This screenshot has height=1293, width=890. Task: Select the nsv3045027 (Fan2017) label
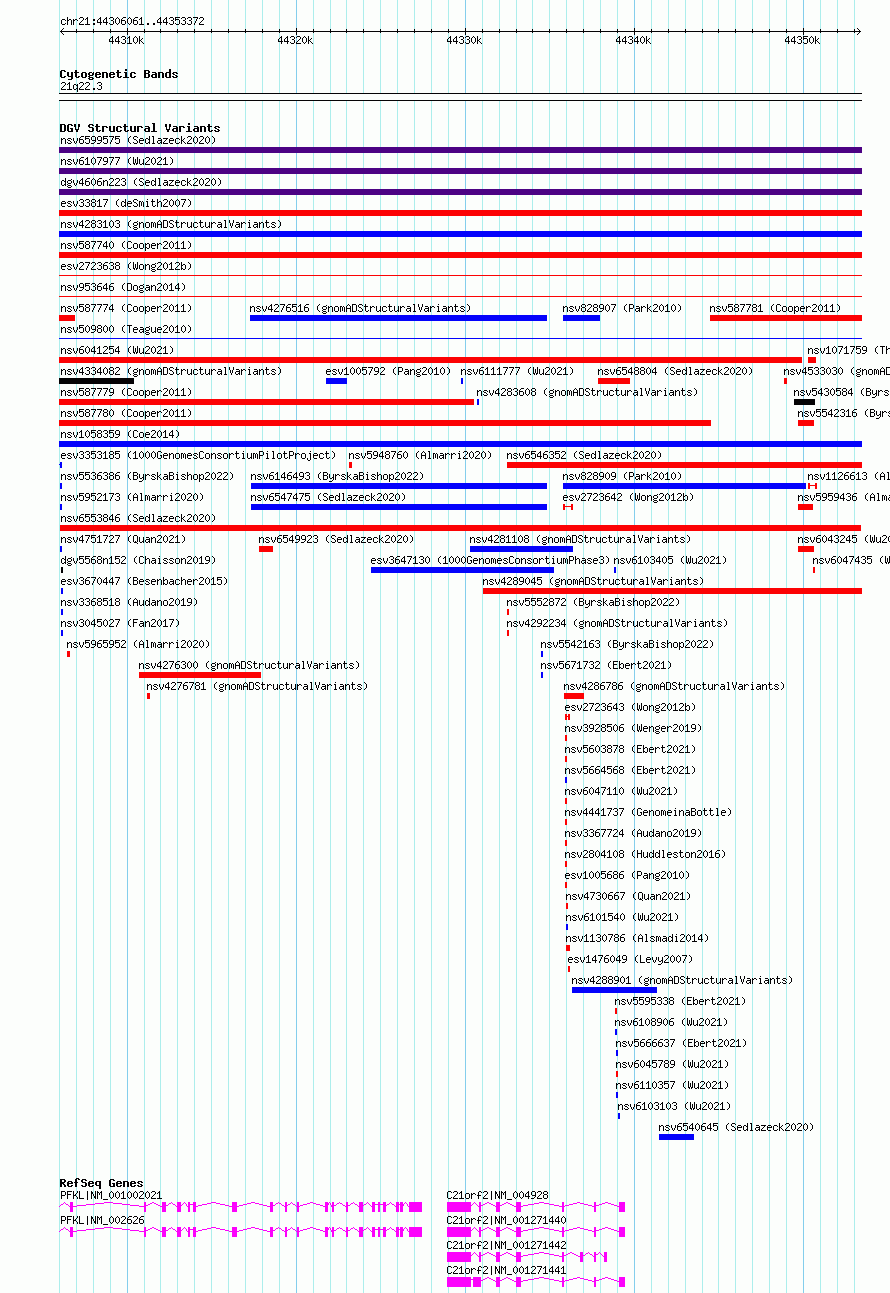[x=120, y=623]
